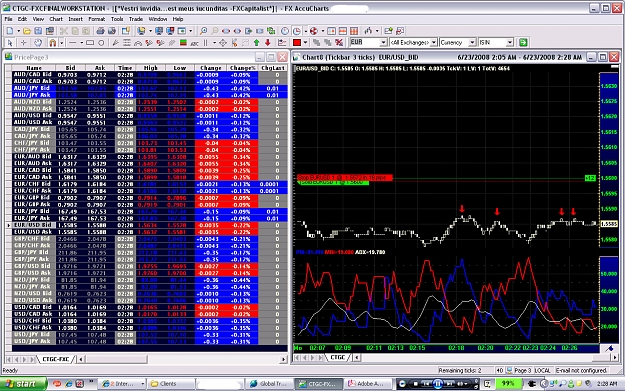Click the red Stop EUR/USD order label
The width and height of the screenshot is (625, 391).
pyautogui.click(x=345, y=177)
